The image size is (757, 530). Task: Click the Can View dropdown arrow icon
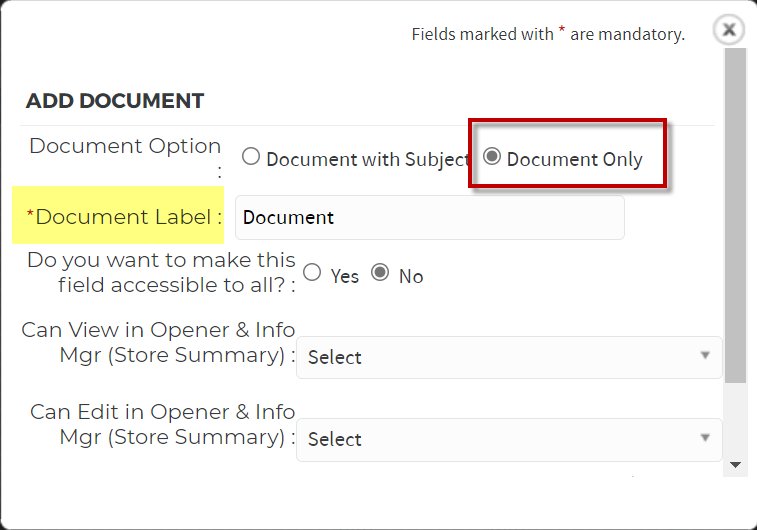[x=705, y=356]
